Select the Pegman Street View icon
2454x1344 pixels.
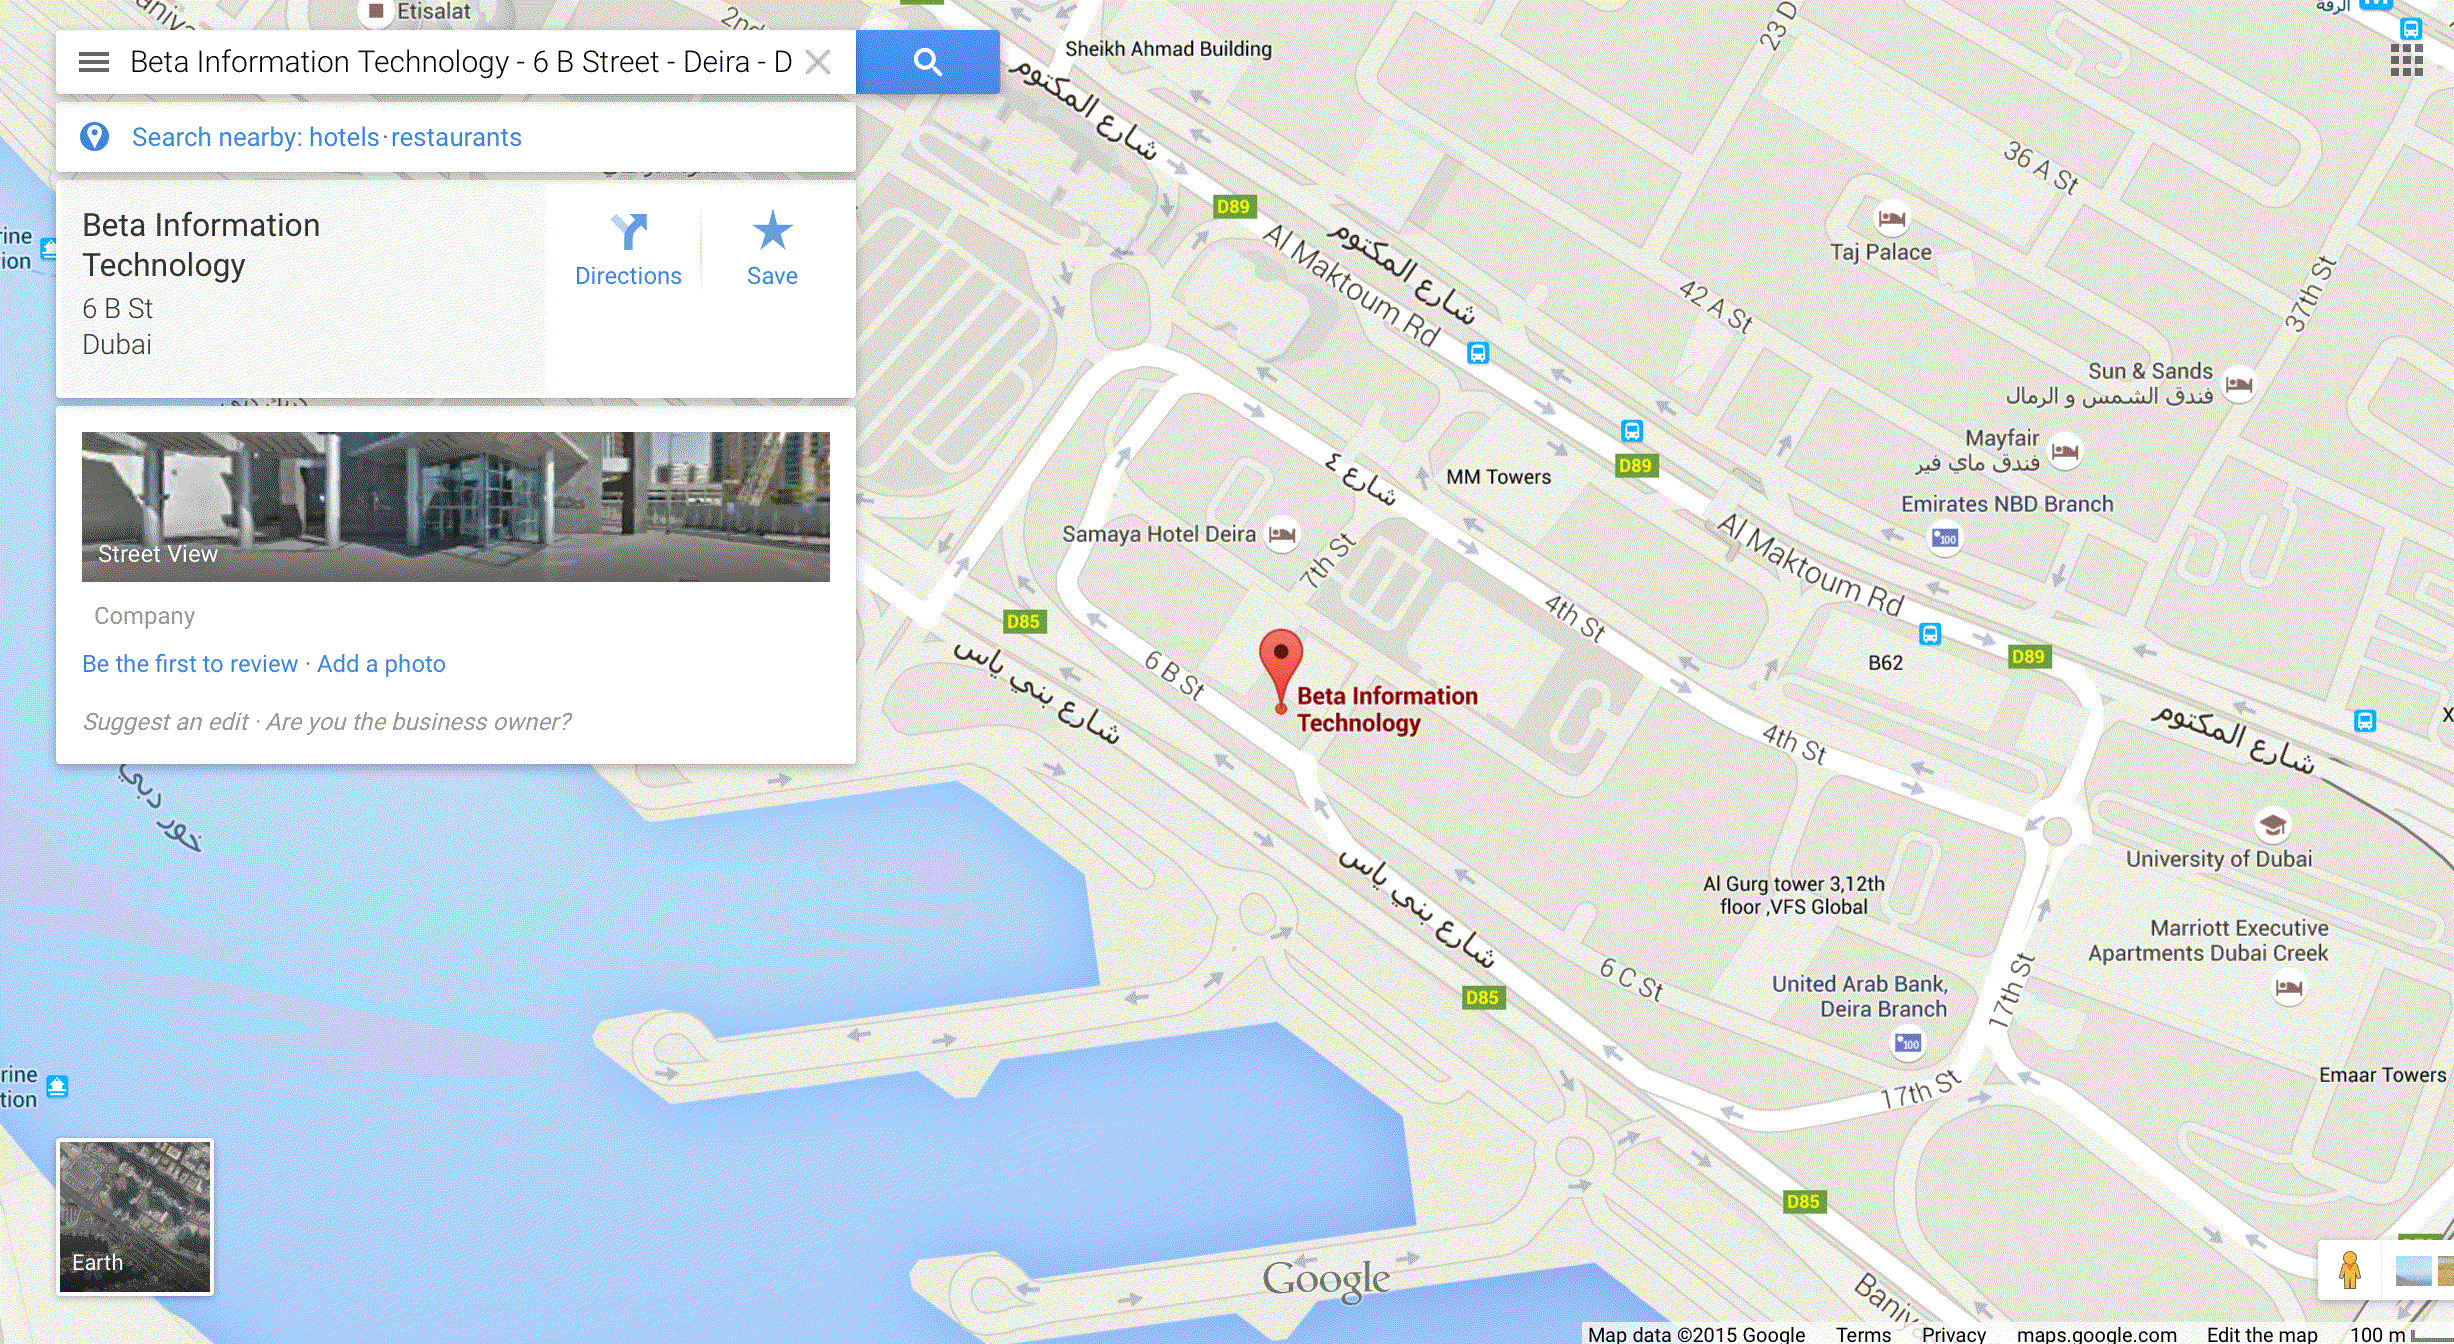[2350, 1271]
